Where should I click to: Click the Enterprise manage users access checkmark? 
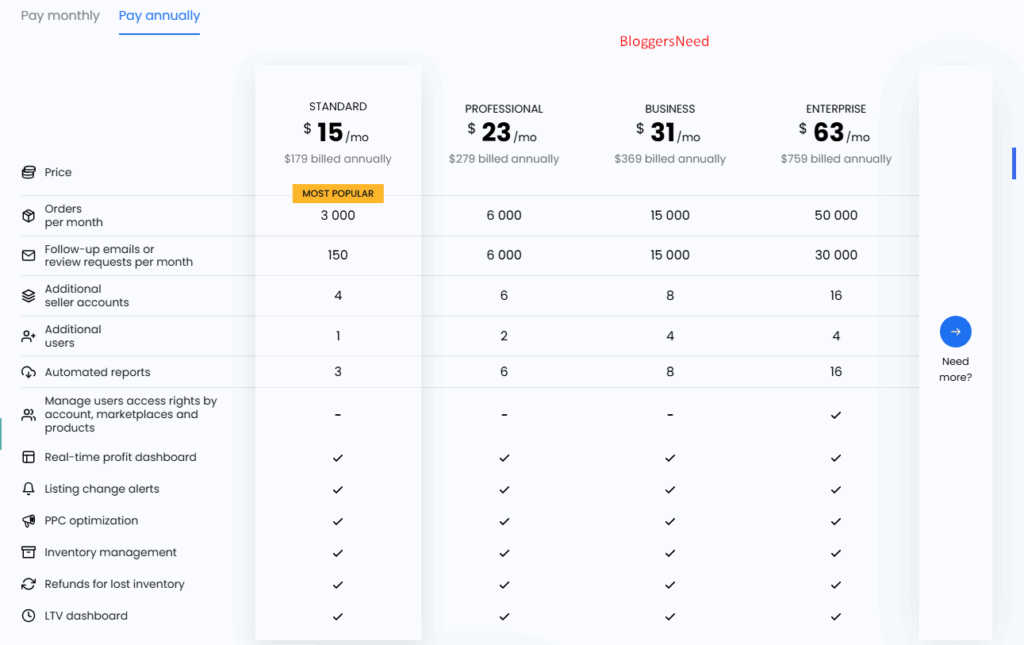point(836,415)
